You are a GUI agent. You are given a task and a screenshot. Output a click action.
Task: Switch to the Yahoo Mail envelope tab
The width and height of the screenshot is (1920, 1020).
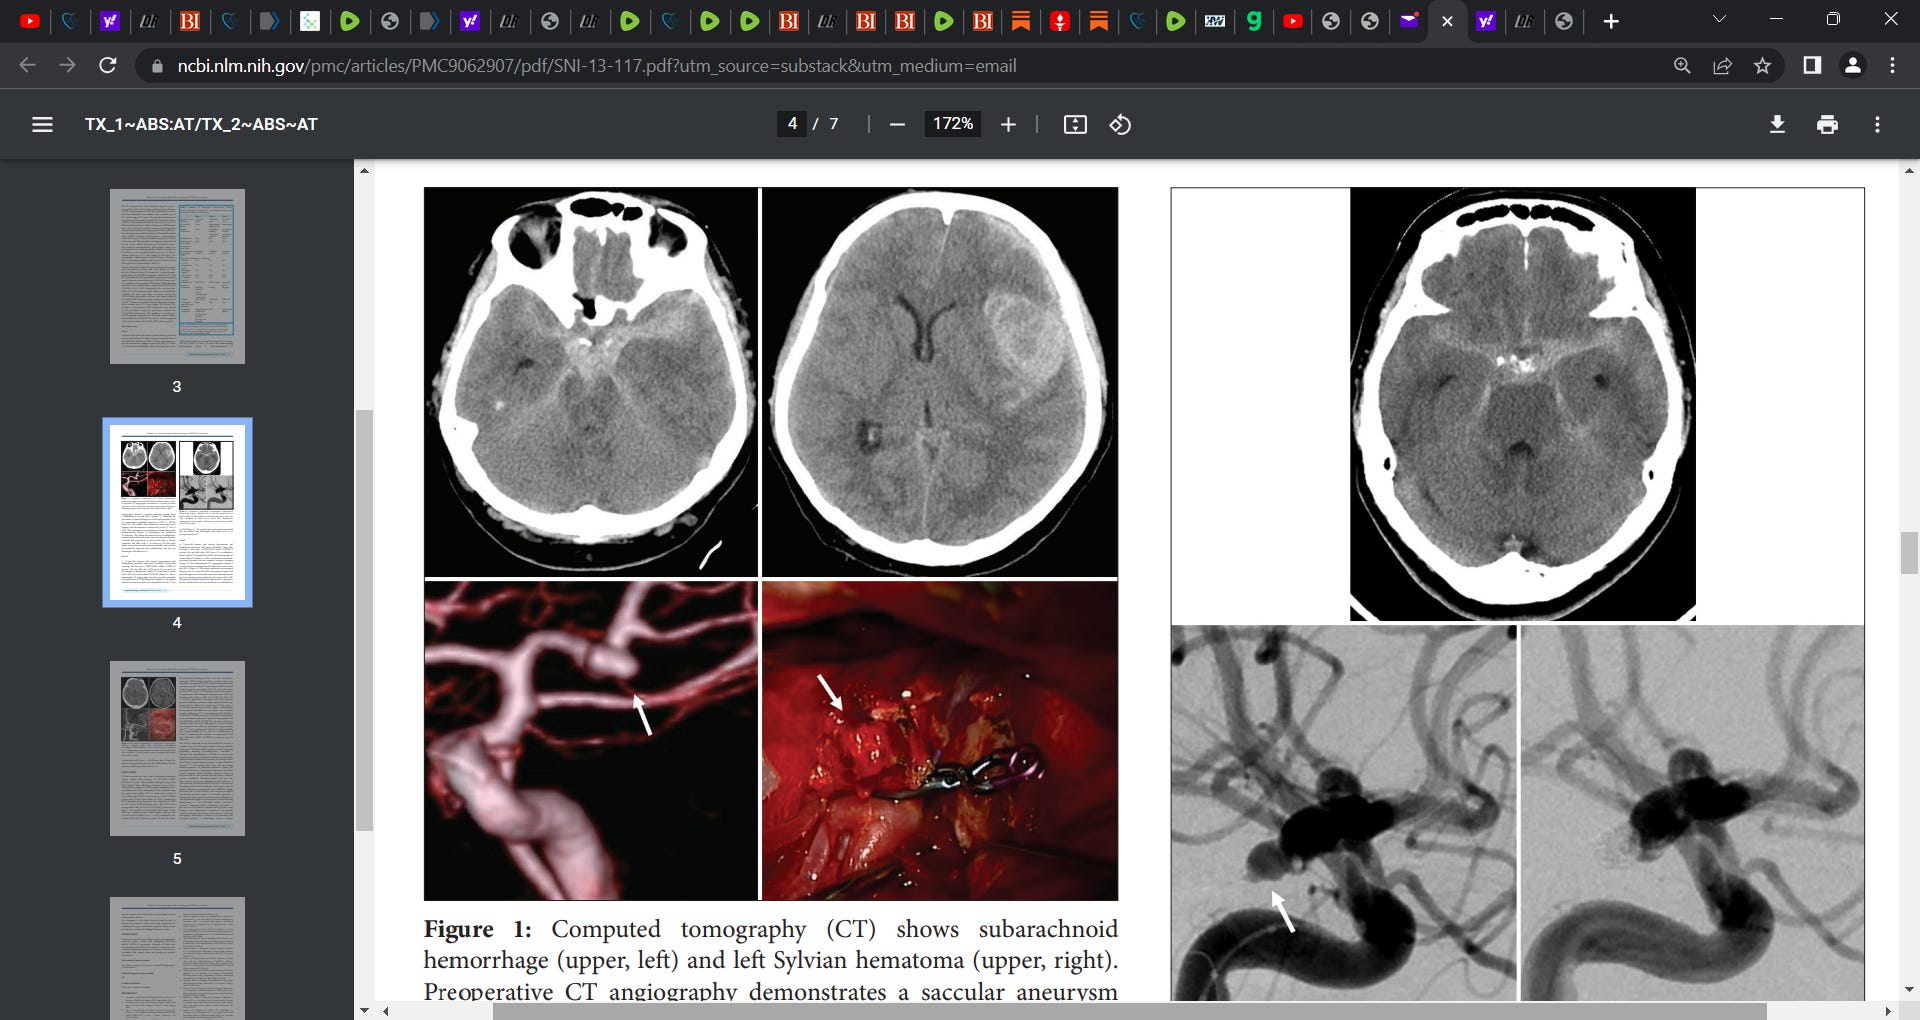pyautogui.click(x=1409, y=21)
